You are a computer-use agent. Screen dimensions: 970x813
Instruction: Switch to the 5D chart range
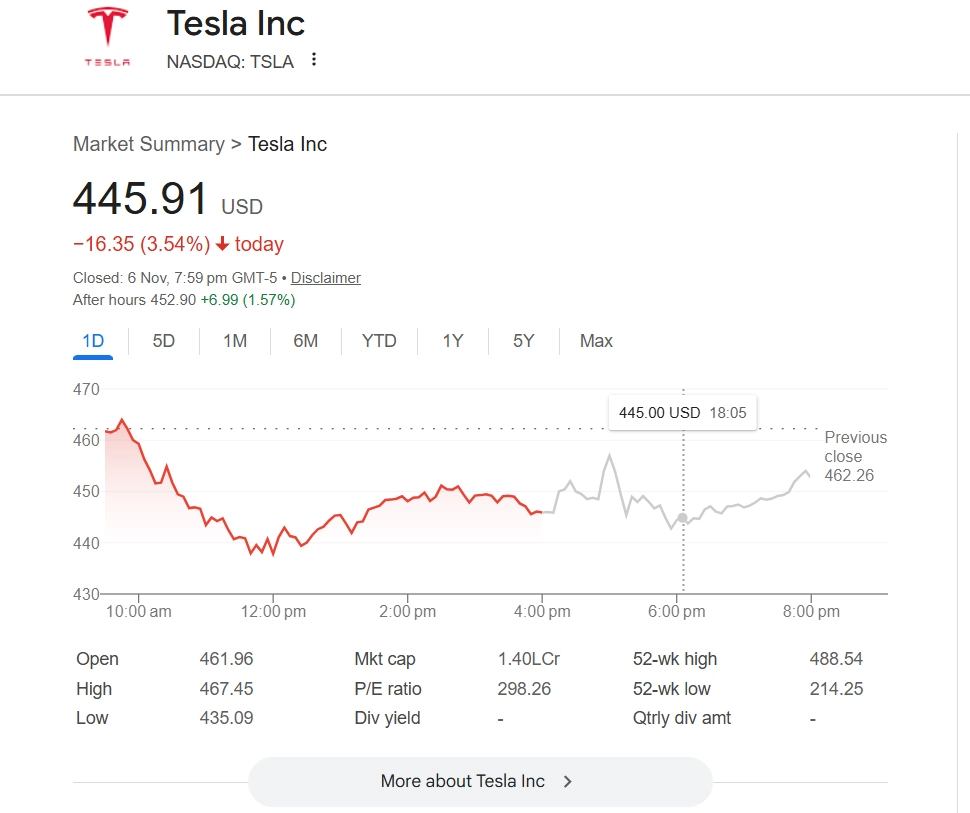(164, 341)
